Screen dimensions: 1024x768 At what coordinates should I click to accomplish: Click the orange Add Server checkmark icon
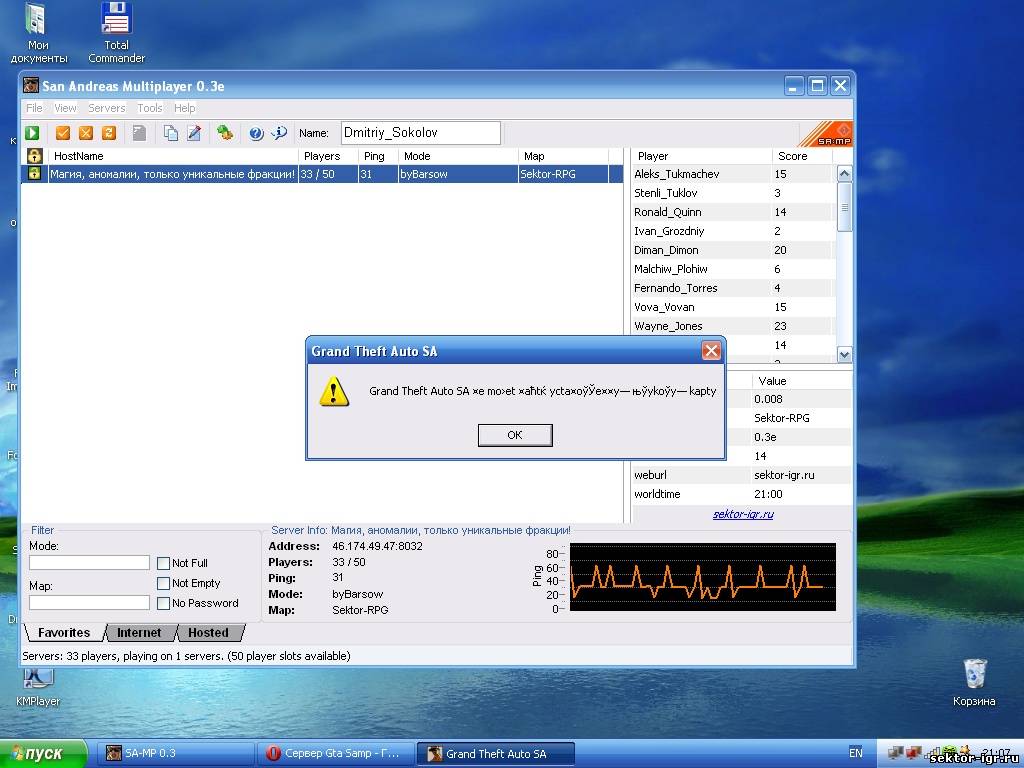[63, 133]
